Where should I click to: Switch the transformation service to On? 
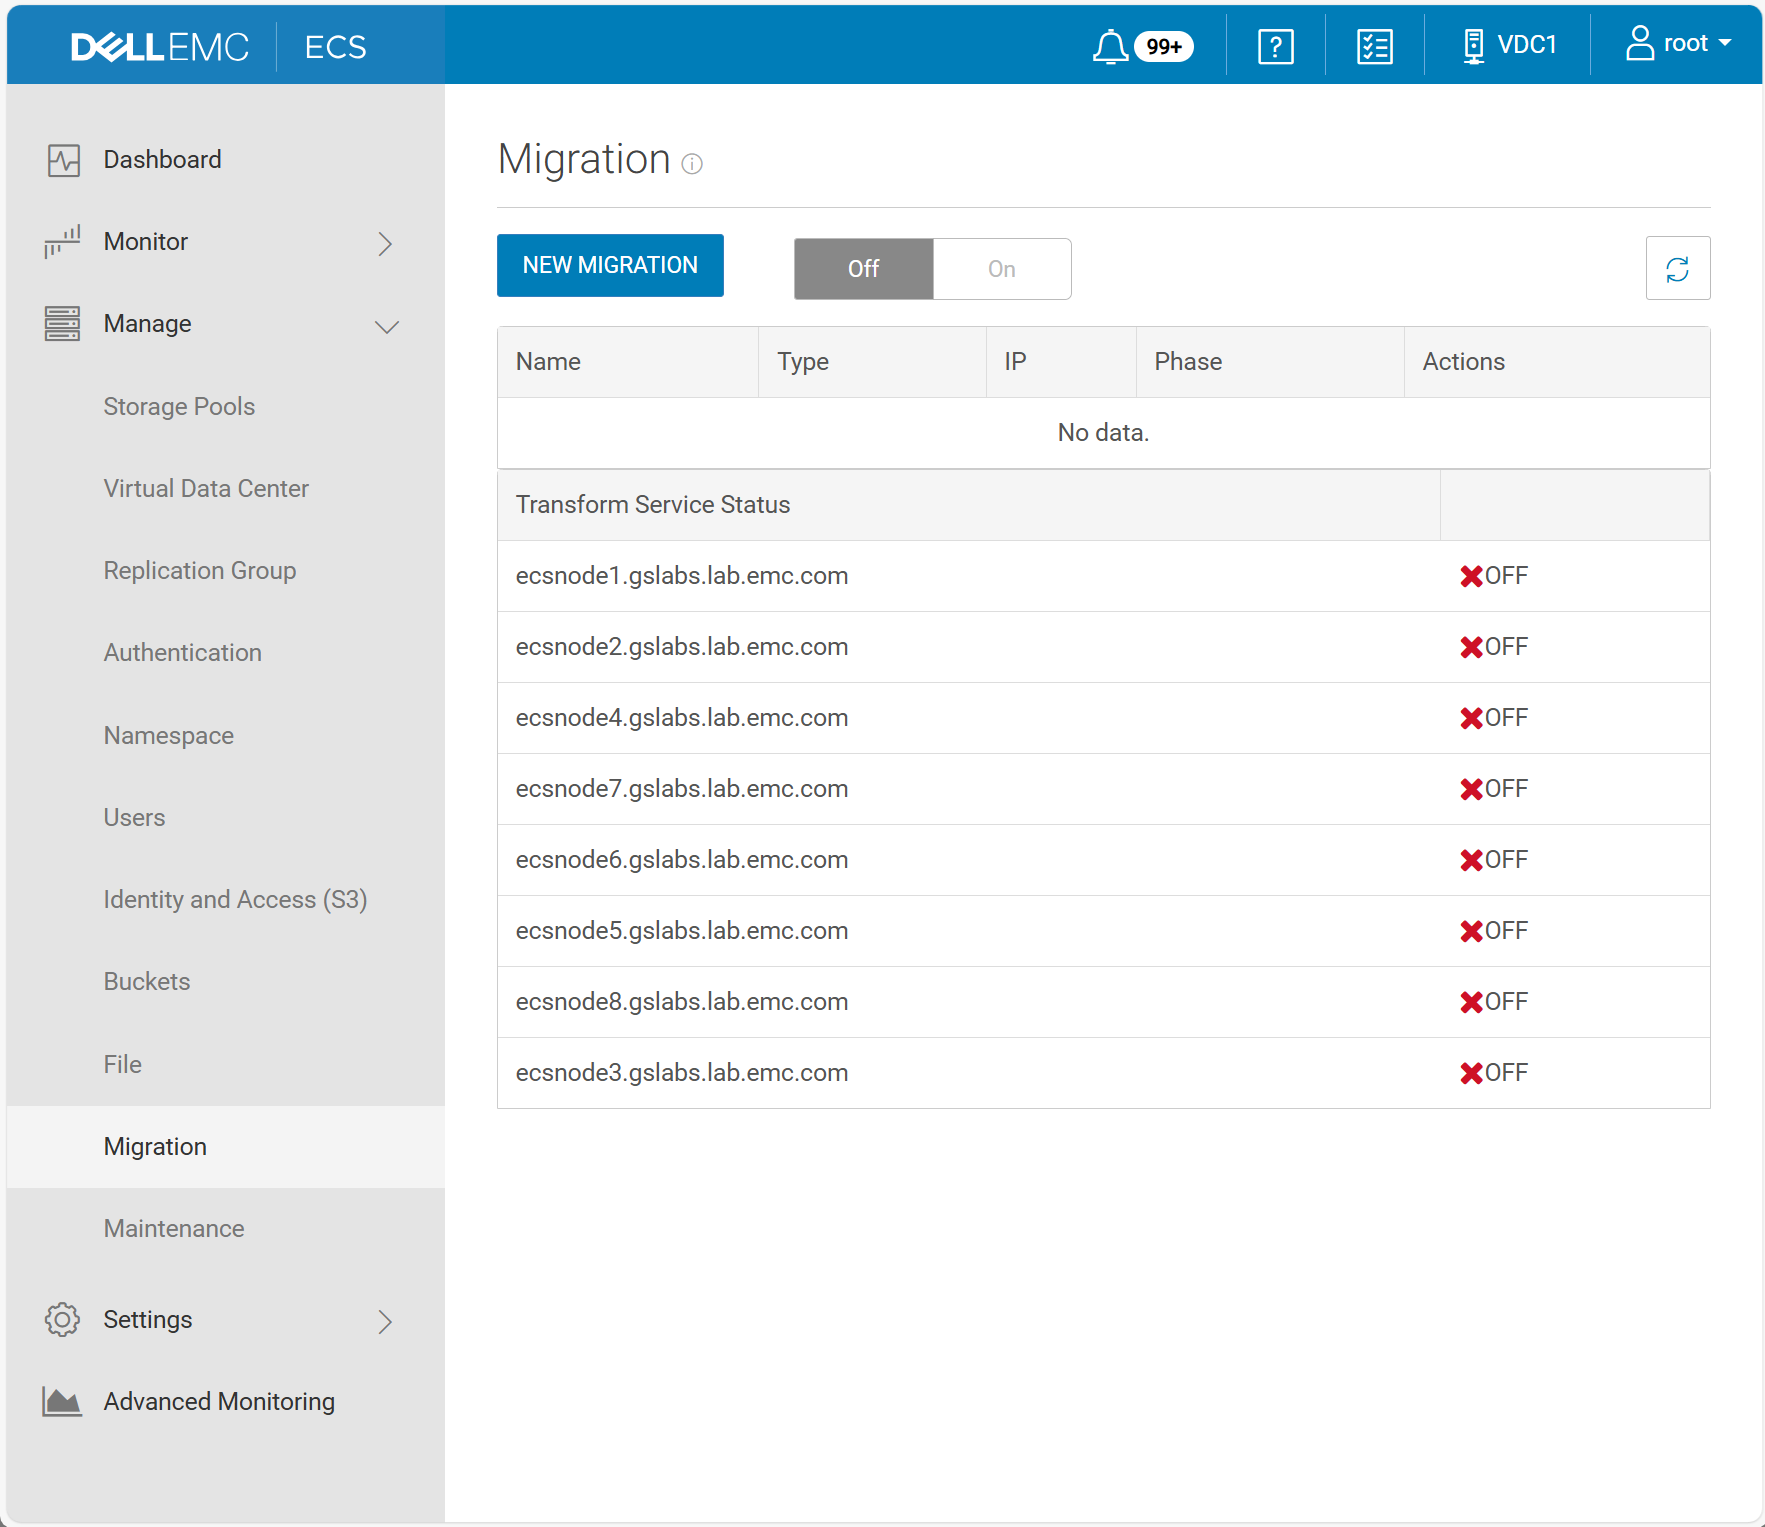pyautogui.click(x=1001, y=268)
